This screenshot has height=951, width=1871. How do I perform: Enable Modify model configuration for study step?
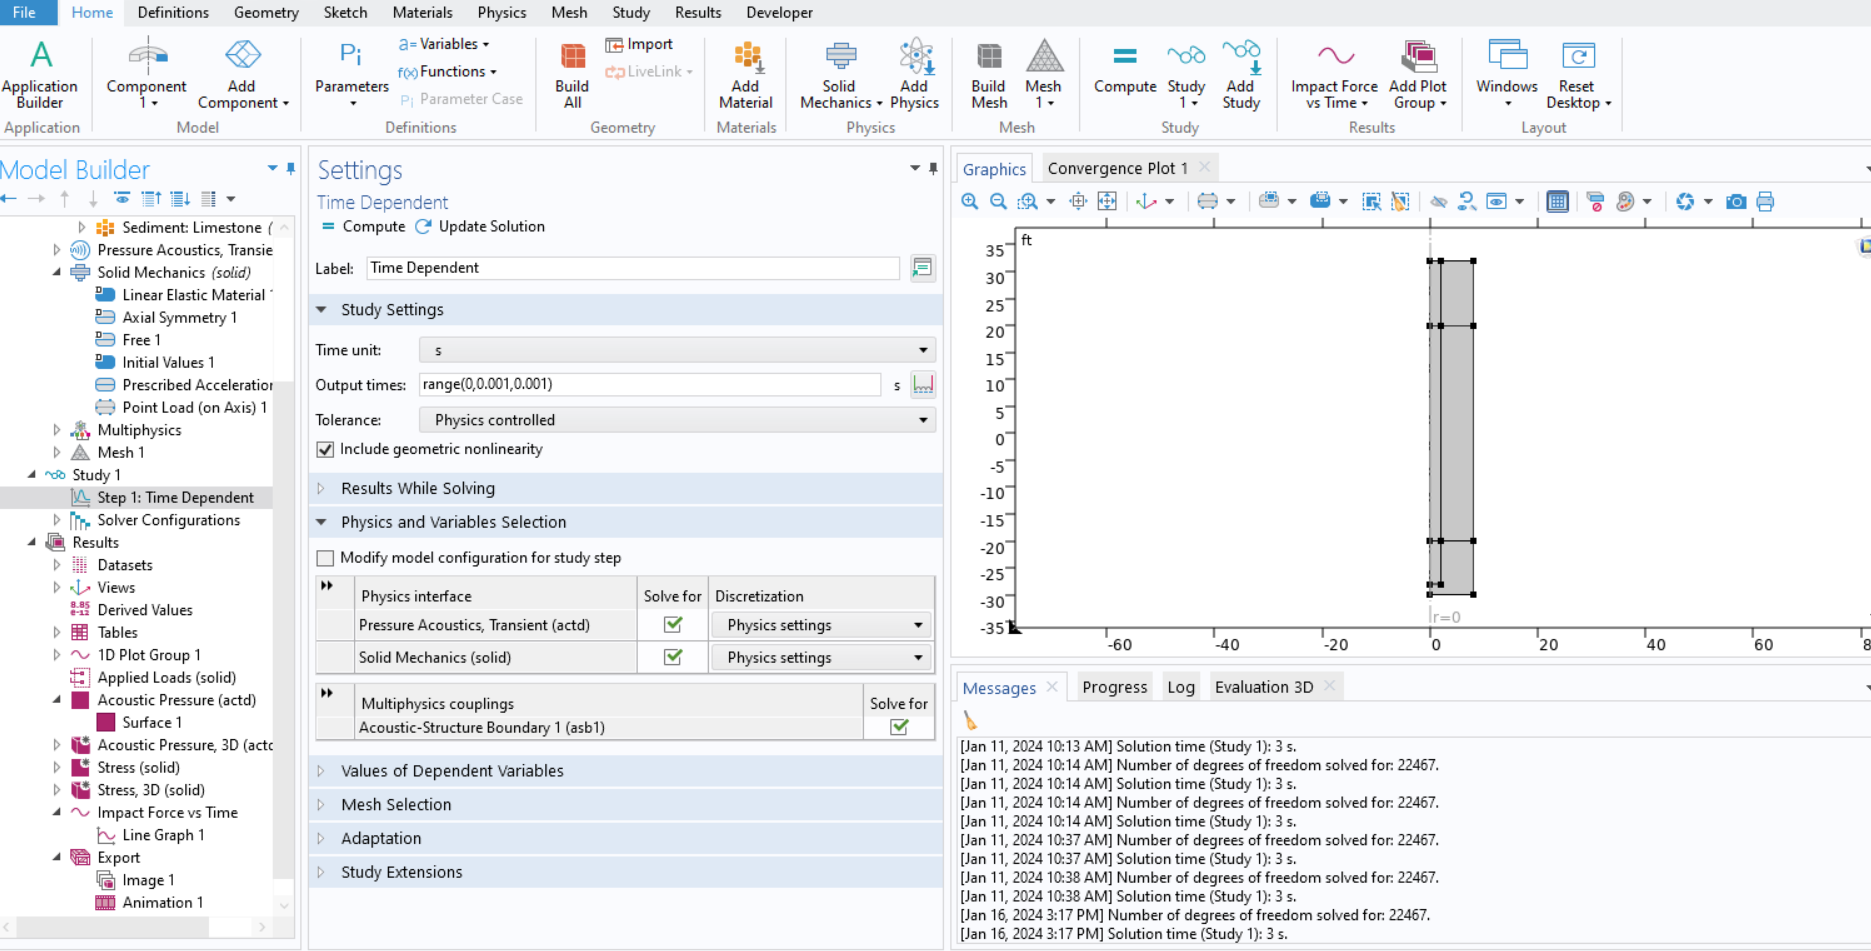pyautogui.click(x=325, y=558)
